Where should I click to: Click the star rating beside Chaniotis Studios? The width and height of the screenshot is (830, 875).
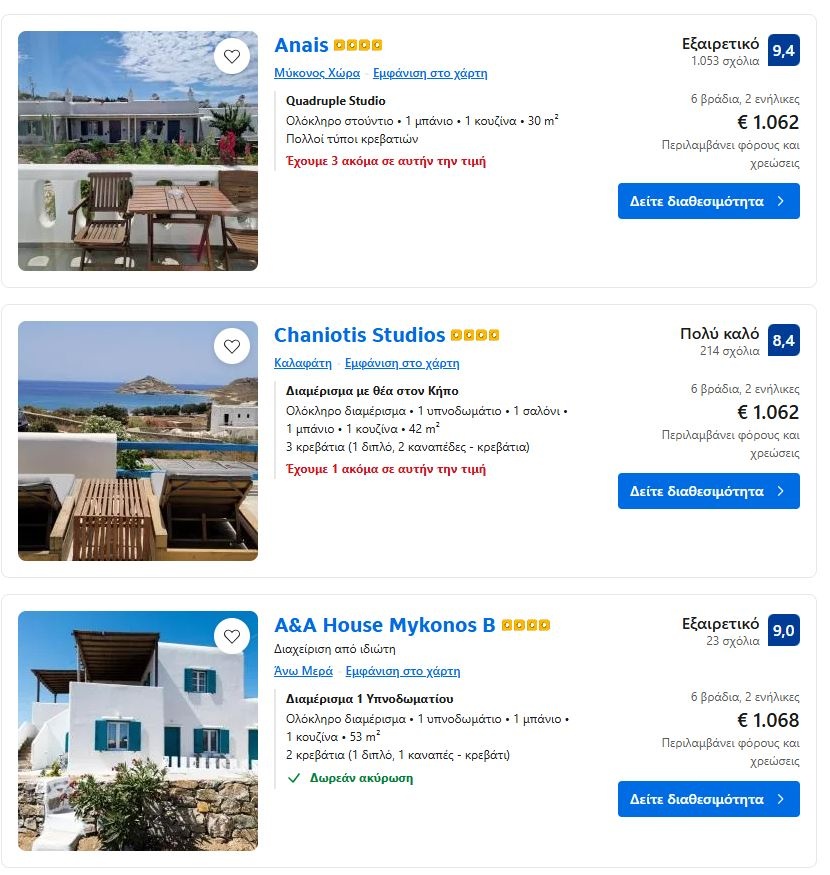click(x=475, y=336)
